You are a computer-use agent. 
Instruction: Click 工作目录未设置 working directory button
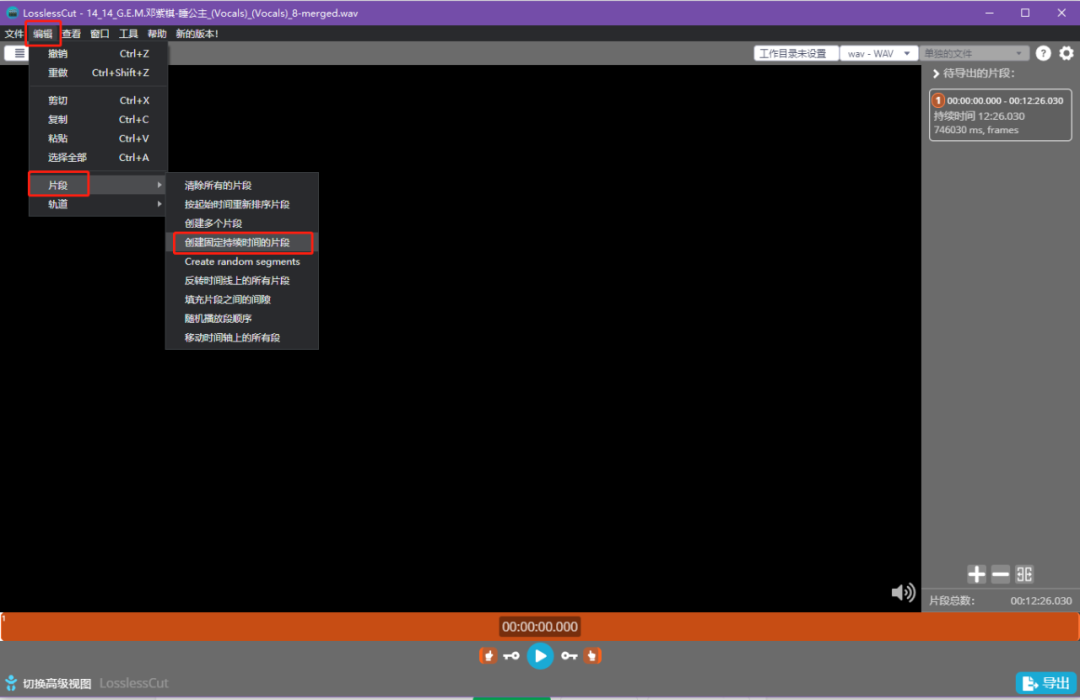tap(796, 53)
